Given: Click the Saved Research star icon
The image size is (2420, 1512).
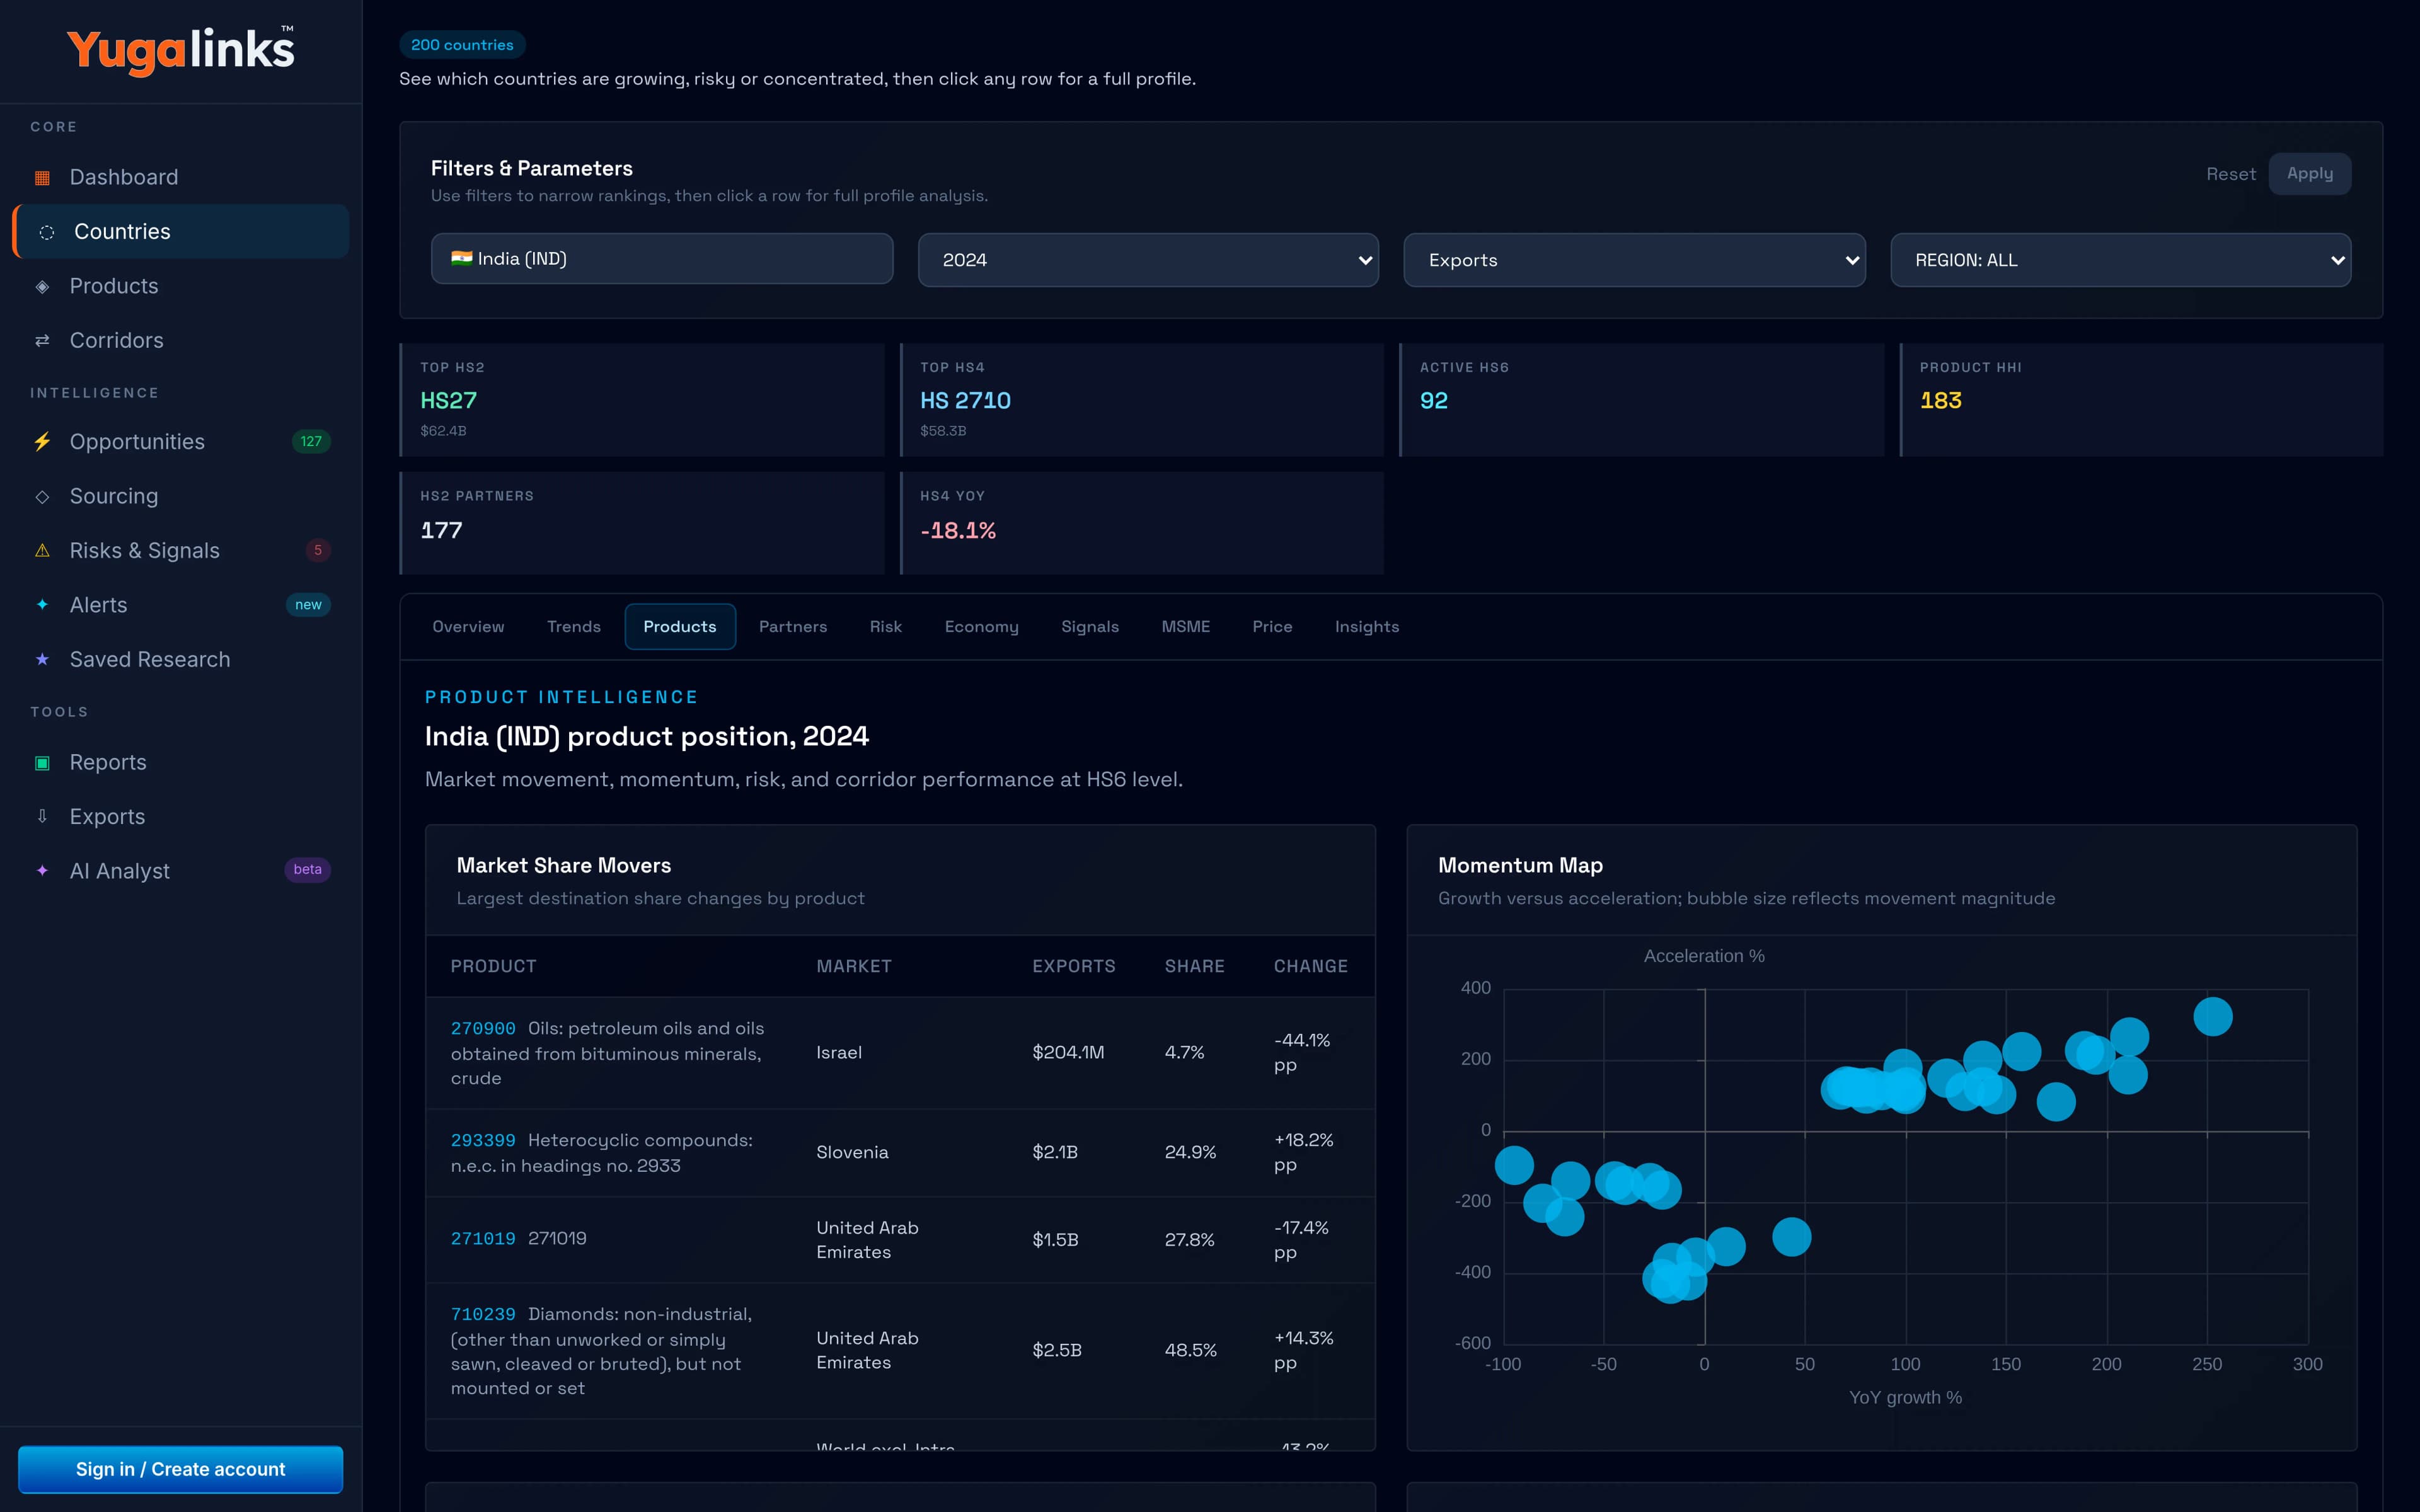Looking at the screenshot, I should (x=42, y=660).
